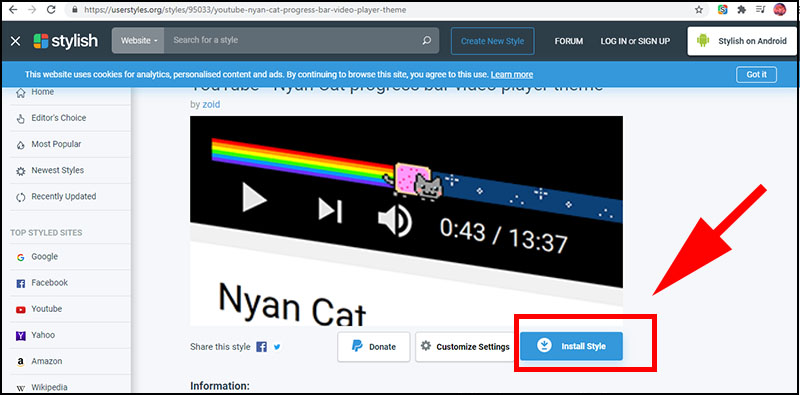Open the FORUM link in header

[x=569, y=41]
